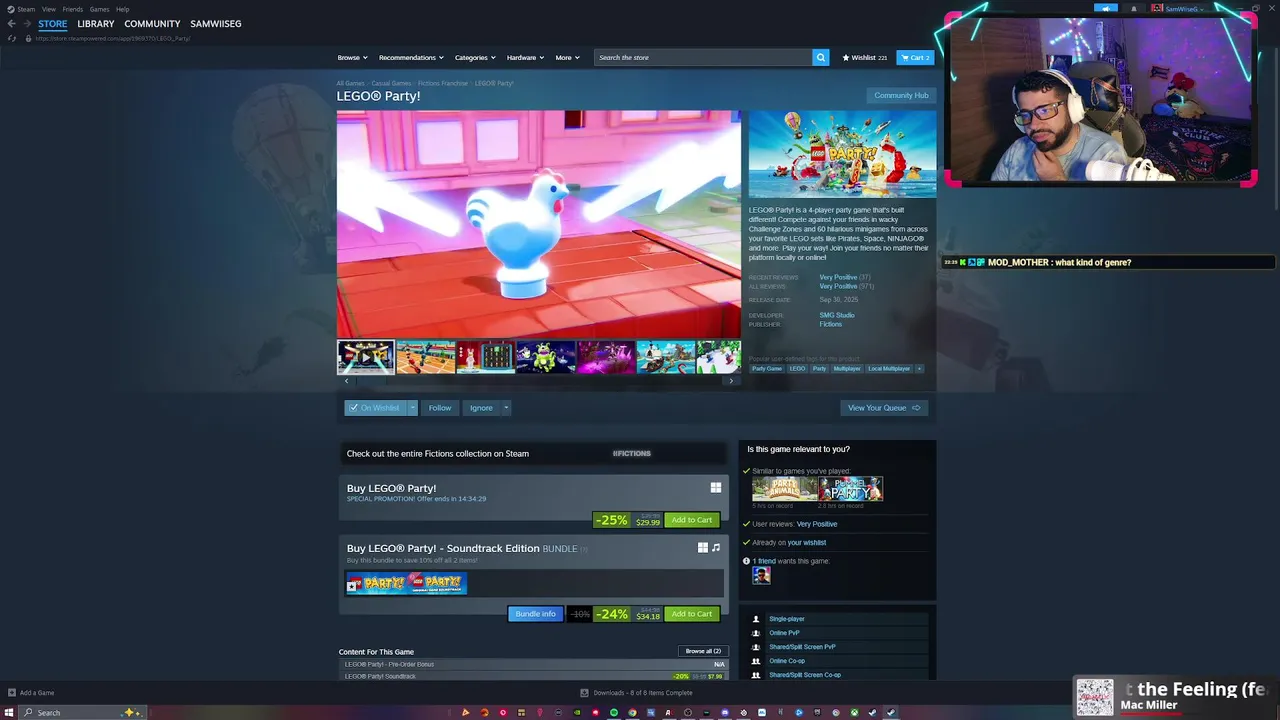Switch to the COMMUNITY tab
This screenshot has width=1280, height=720.
click(x=152, y=24)
